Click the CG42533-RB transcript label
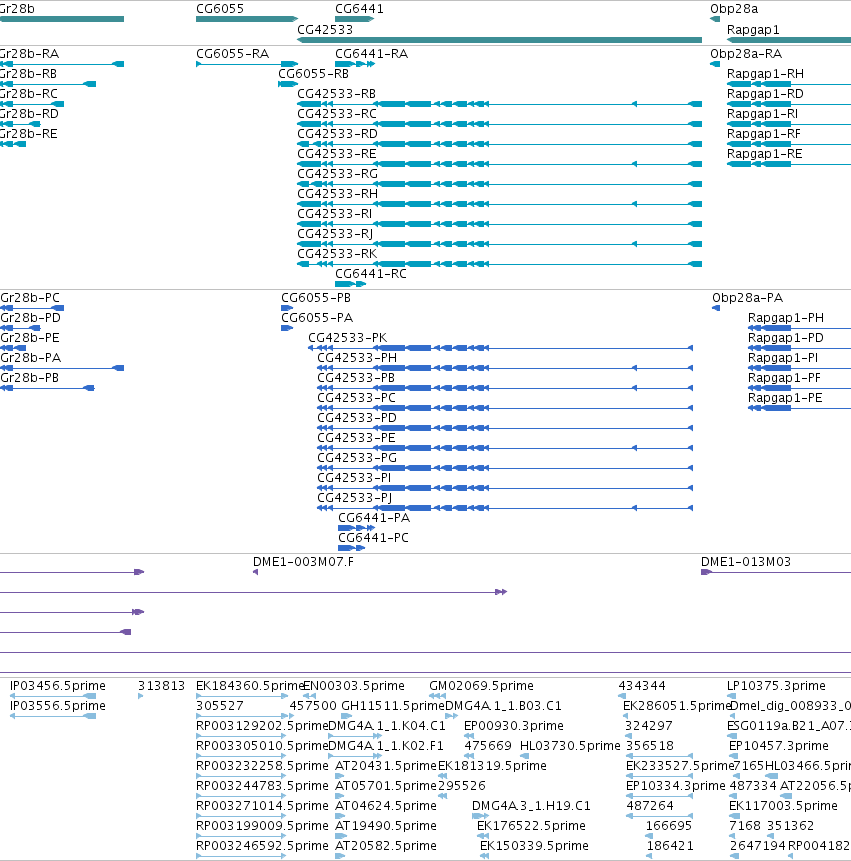Viewport: 851px width, 861px height. [x=336, y=94]
